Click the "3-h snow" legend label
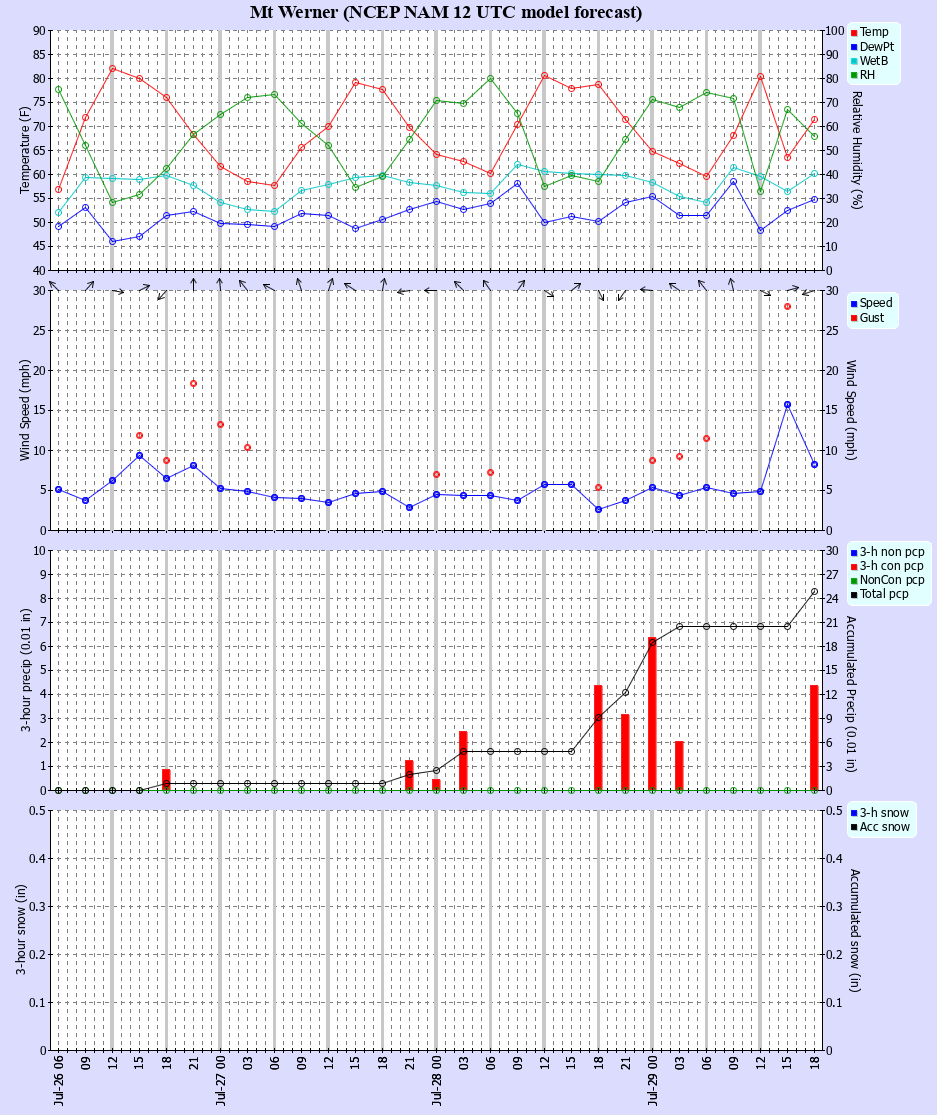The height and width of the screenshot is (1115, 937). 884,813
